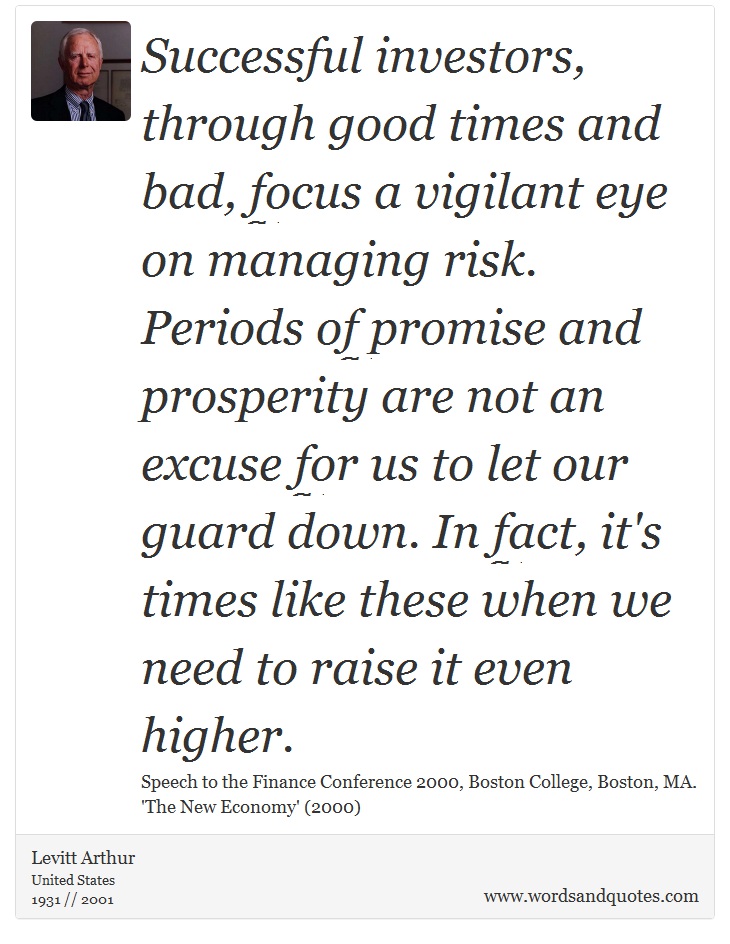730x944 pixels.
Task: Click the final word 'higher.' in the quote
Action: [218, 738]
